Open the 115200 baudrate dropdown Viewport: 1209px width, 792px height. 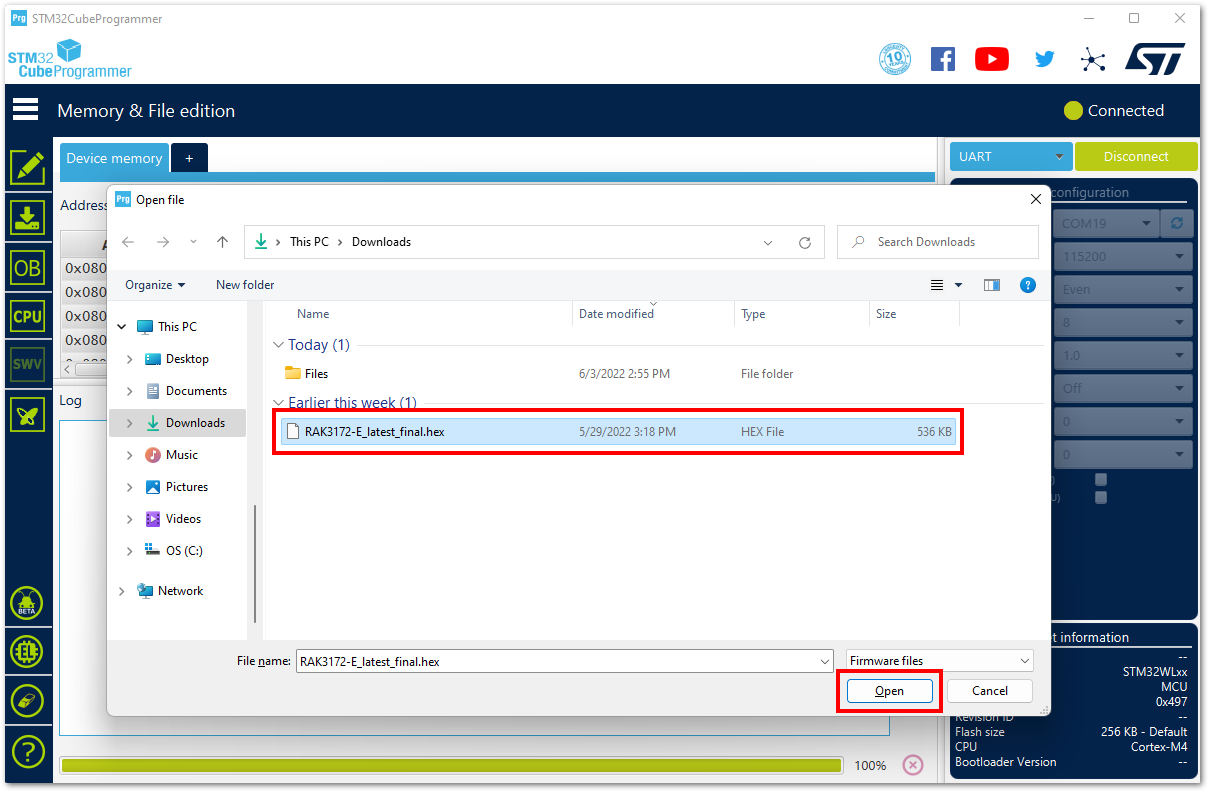pos(1123,256)
